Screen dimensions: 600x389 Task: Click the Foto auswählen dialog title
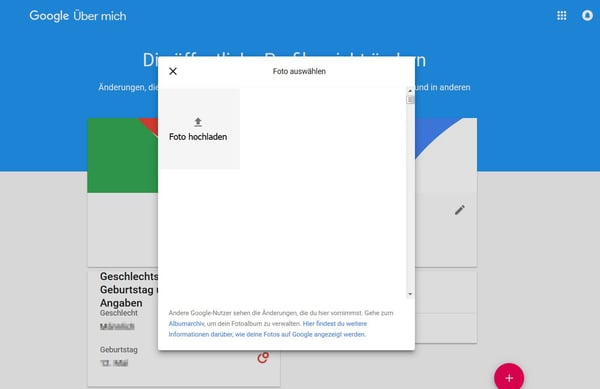(299, 72)
